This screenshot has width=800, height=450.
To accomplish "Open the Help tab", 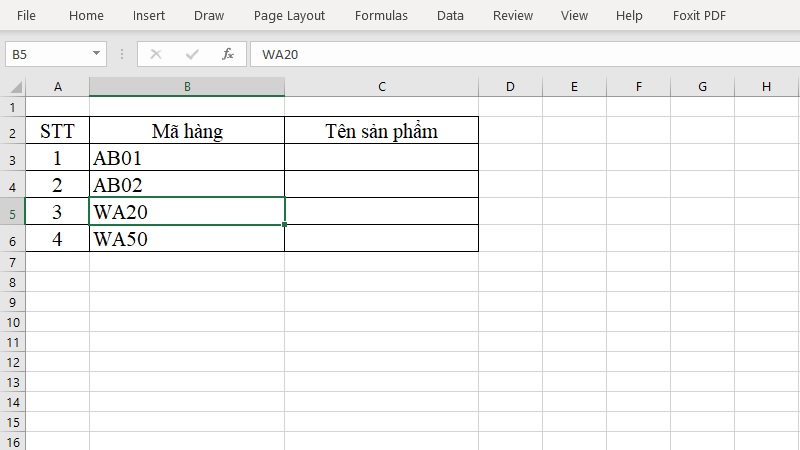I will (629, 16).
